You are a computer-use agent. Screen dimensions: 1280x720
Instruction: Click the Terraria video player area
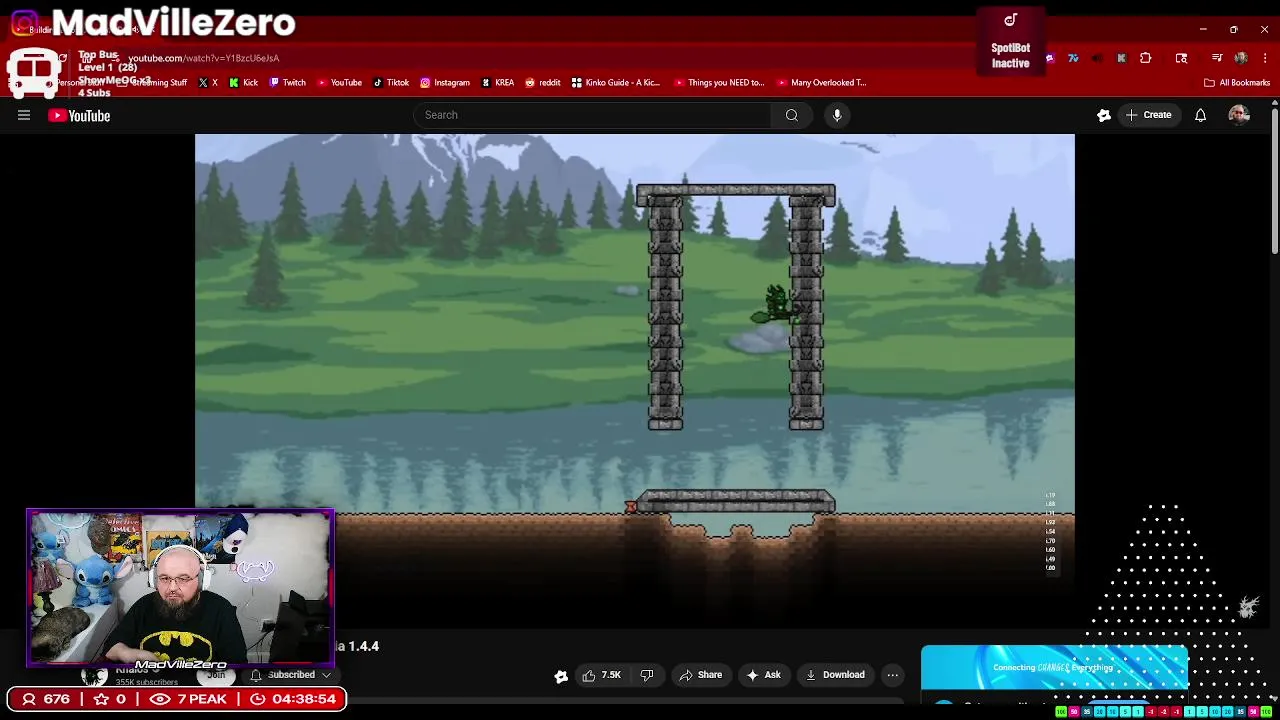click(635, 380)
